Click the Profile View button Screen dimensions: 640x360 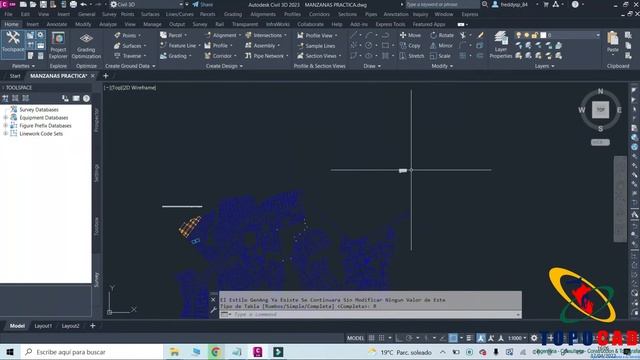pos(318,36)
